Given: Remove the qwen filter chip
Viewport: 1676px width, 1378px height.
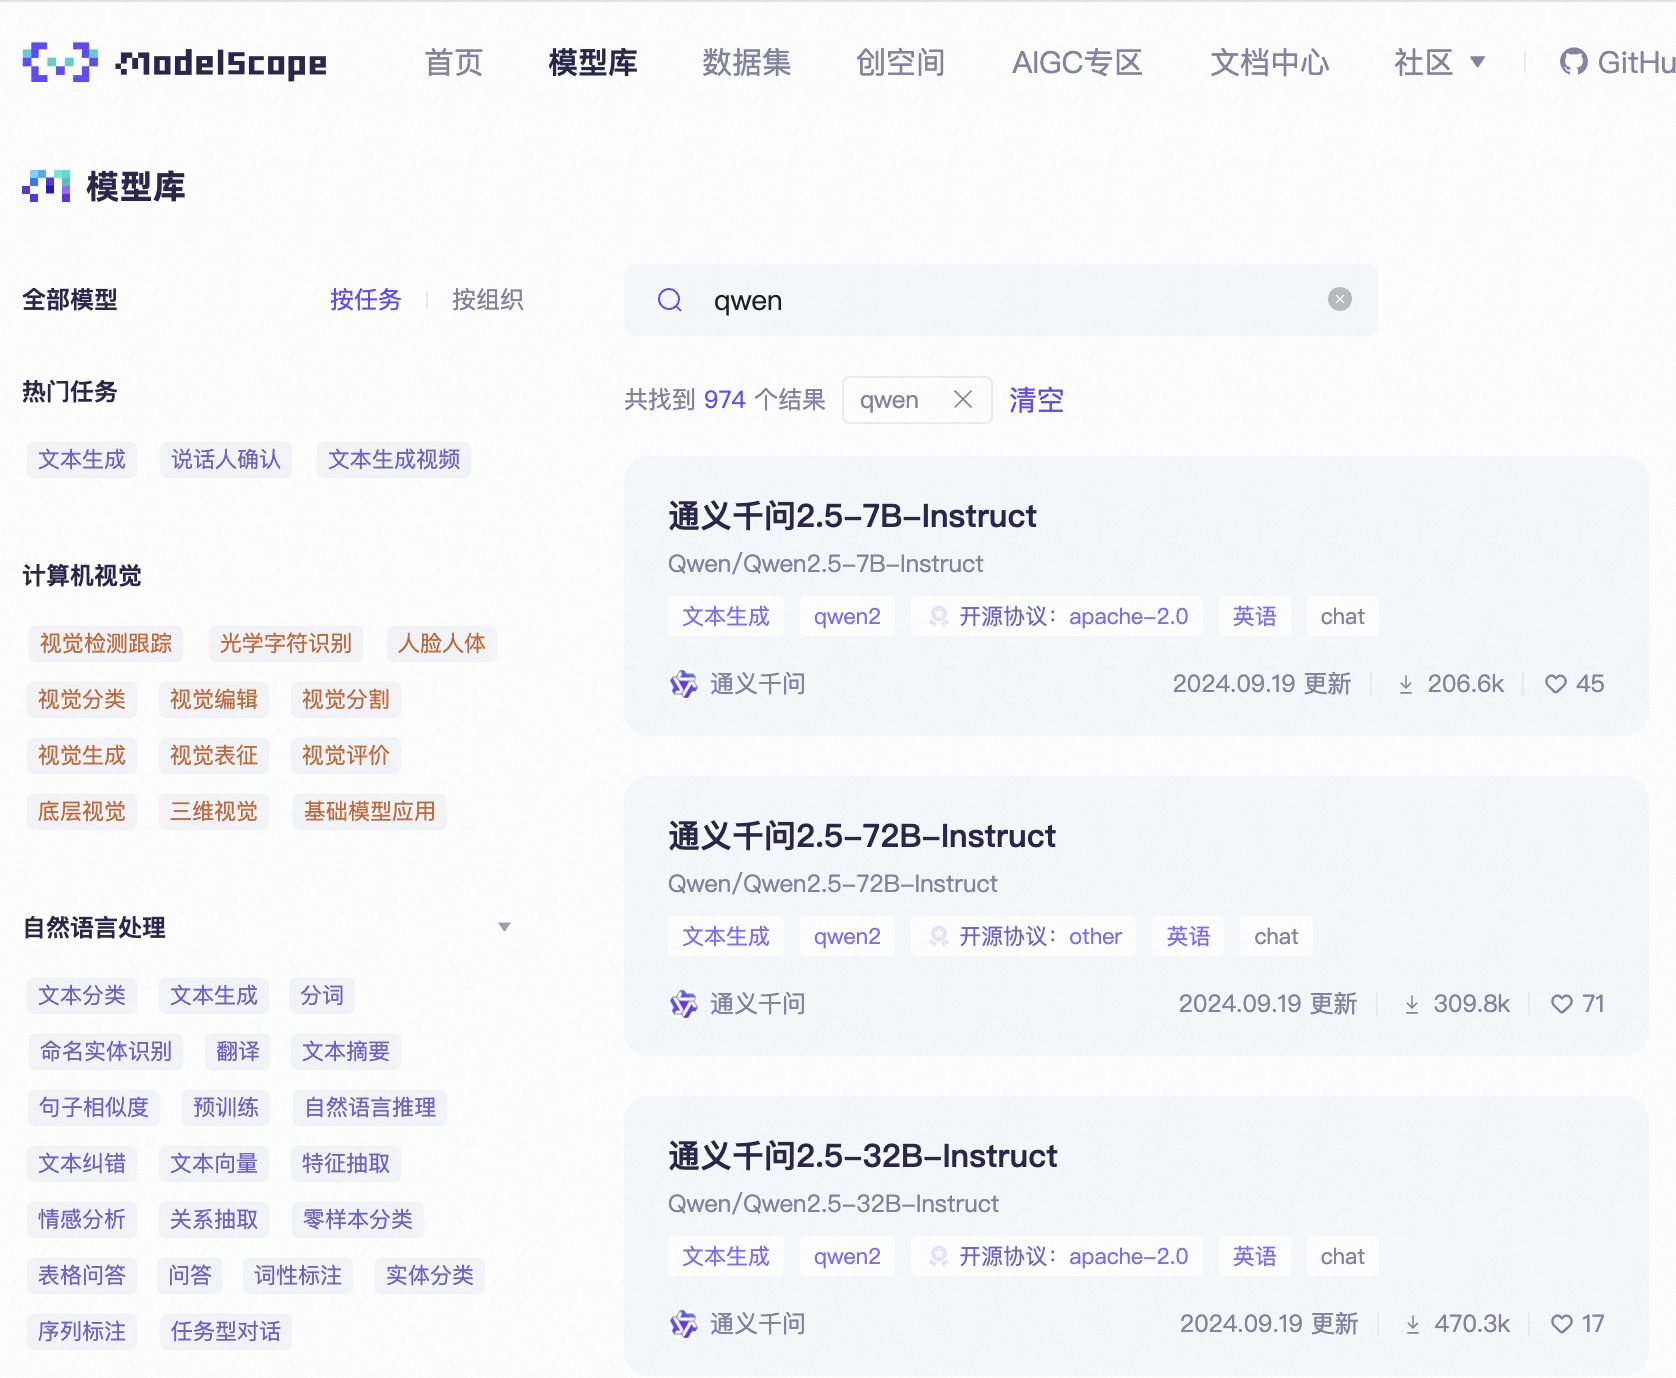Looking at the screenshot, I should point(963,400).
